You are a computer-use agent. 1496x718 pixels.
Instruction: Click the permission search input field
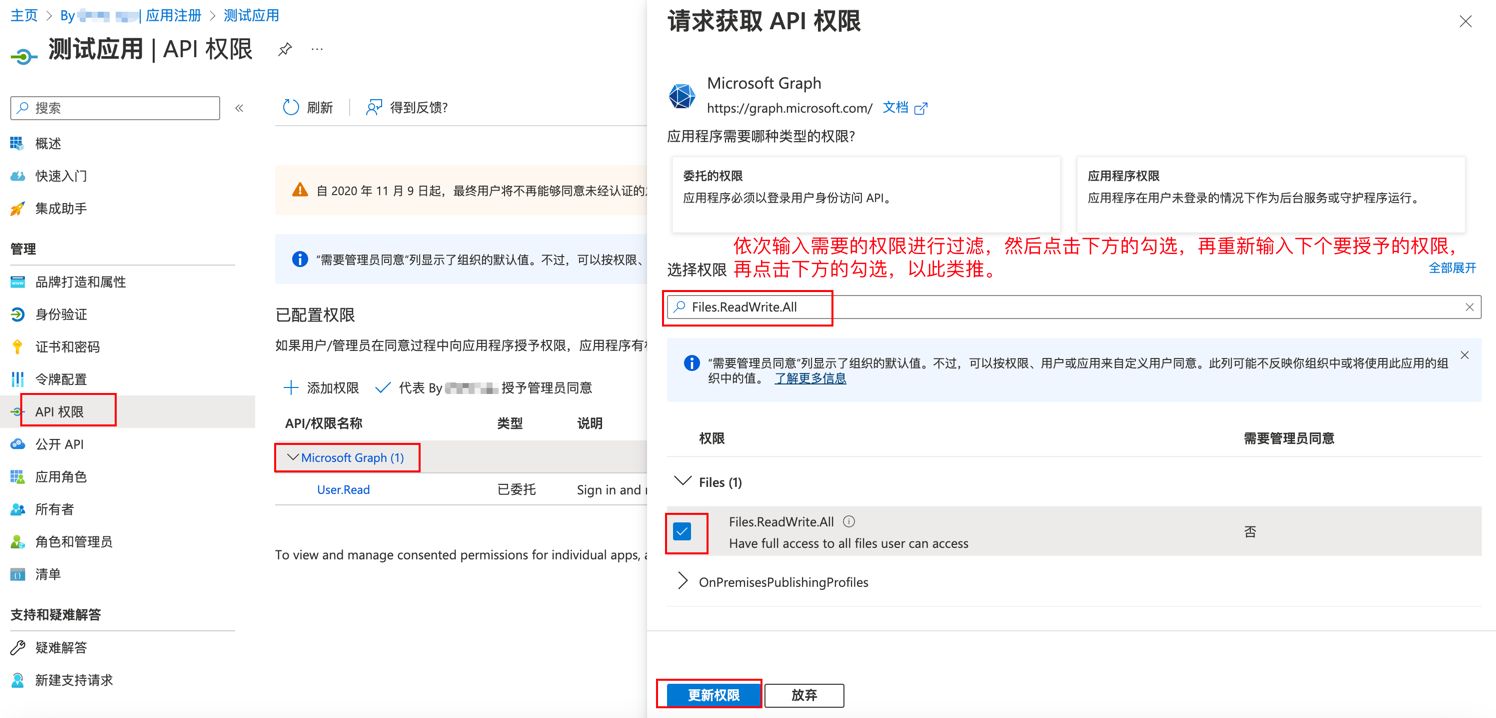(x=1070, y=307)
